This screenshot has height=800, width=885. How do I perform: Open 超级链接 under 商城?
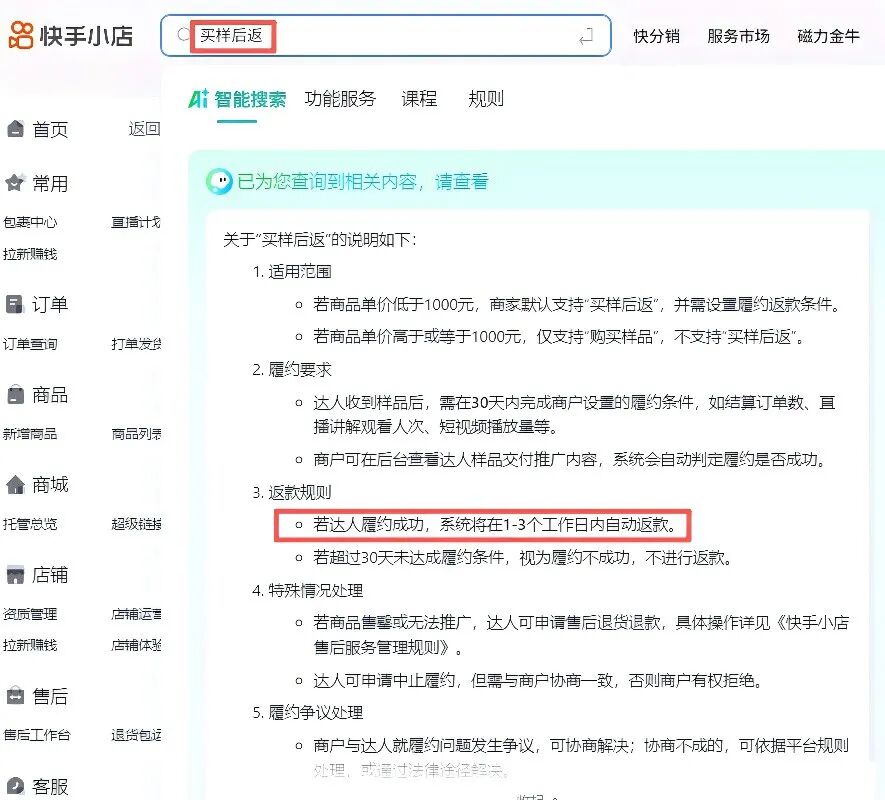coord(136,524)
